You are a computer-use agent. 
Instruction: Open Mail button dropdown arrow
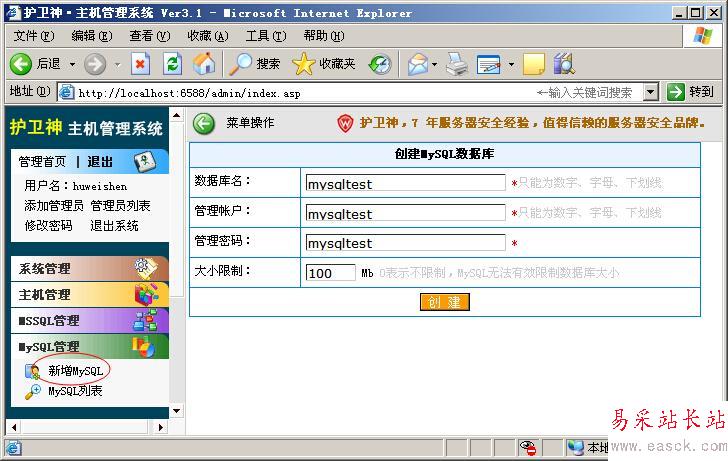[435, 64]
